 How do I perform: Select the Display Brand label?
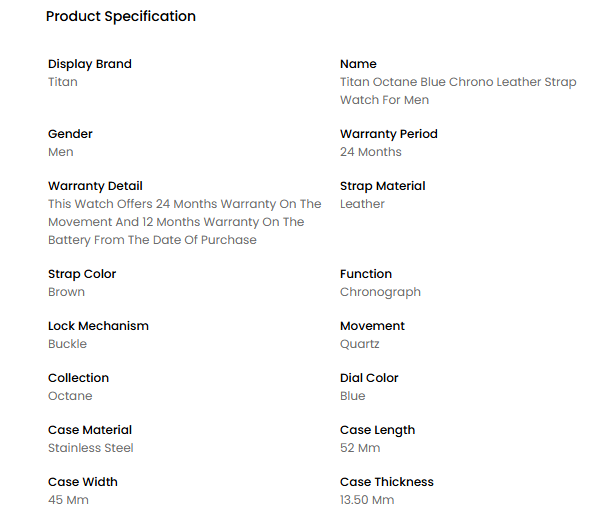90,64
